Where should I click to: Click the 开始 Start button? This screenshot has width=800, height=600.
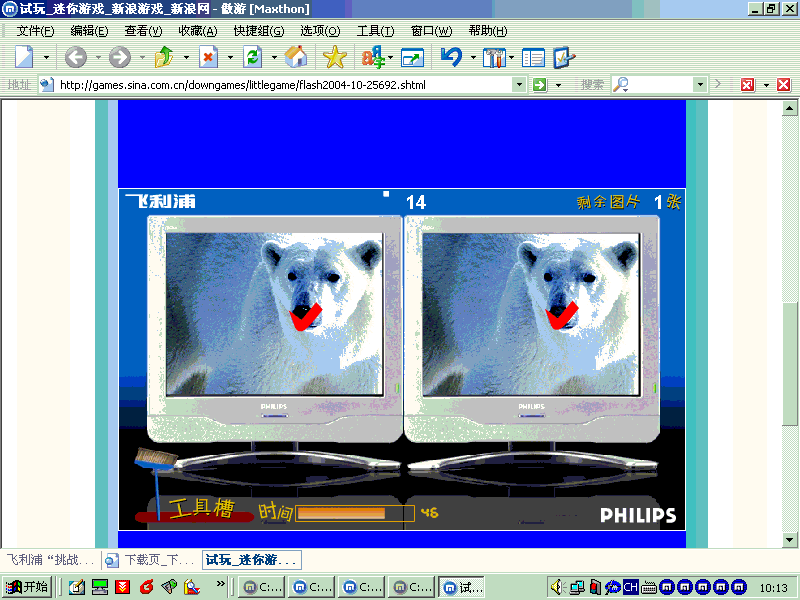coord(27,587)
